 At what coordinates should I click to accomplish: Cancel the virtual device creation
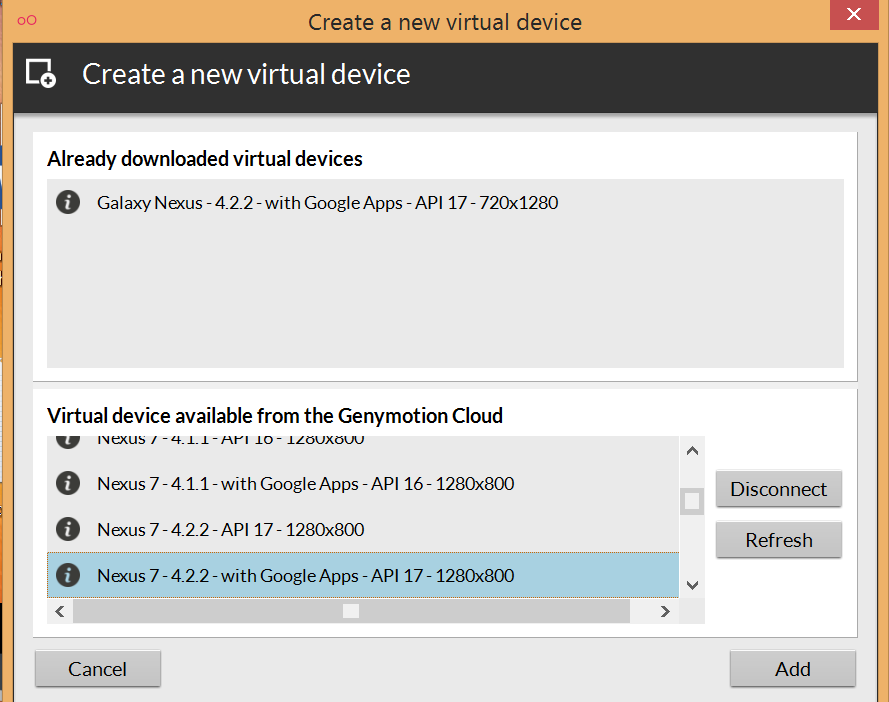97,669
